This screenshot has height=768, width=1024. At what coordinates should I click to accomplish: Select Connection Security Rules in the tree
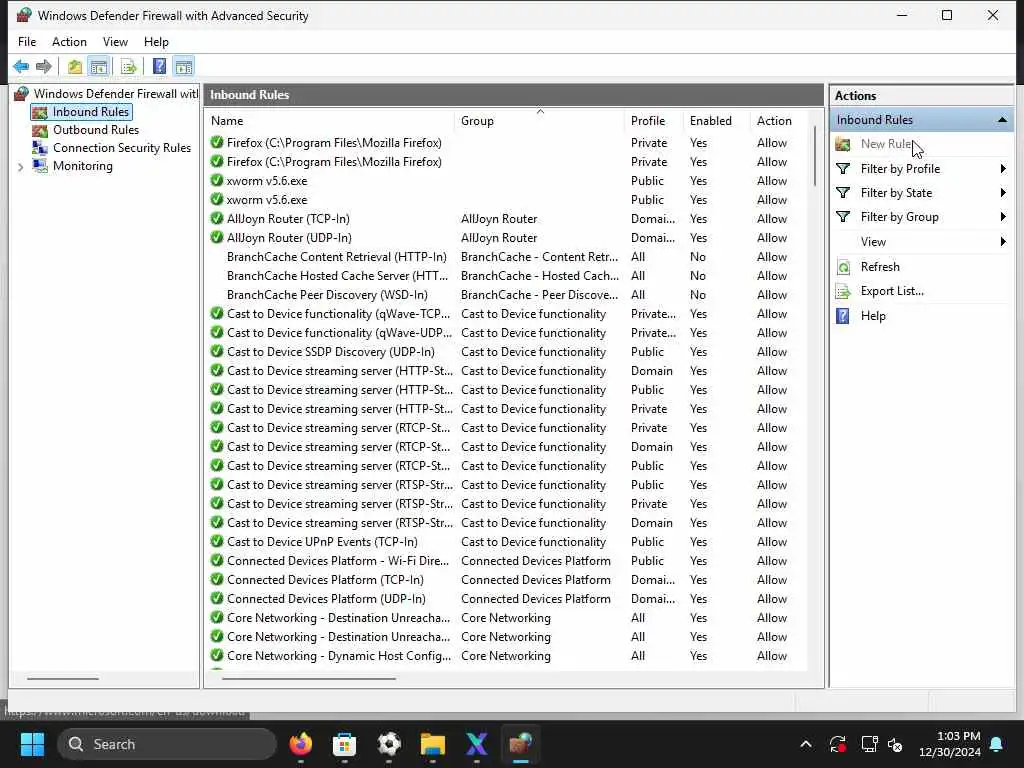click(122, 148)
